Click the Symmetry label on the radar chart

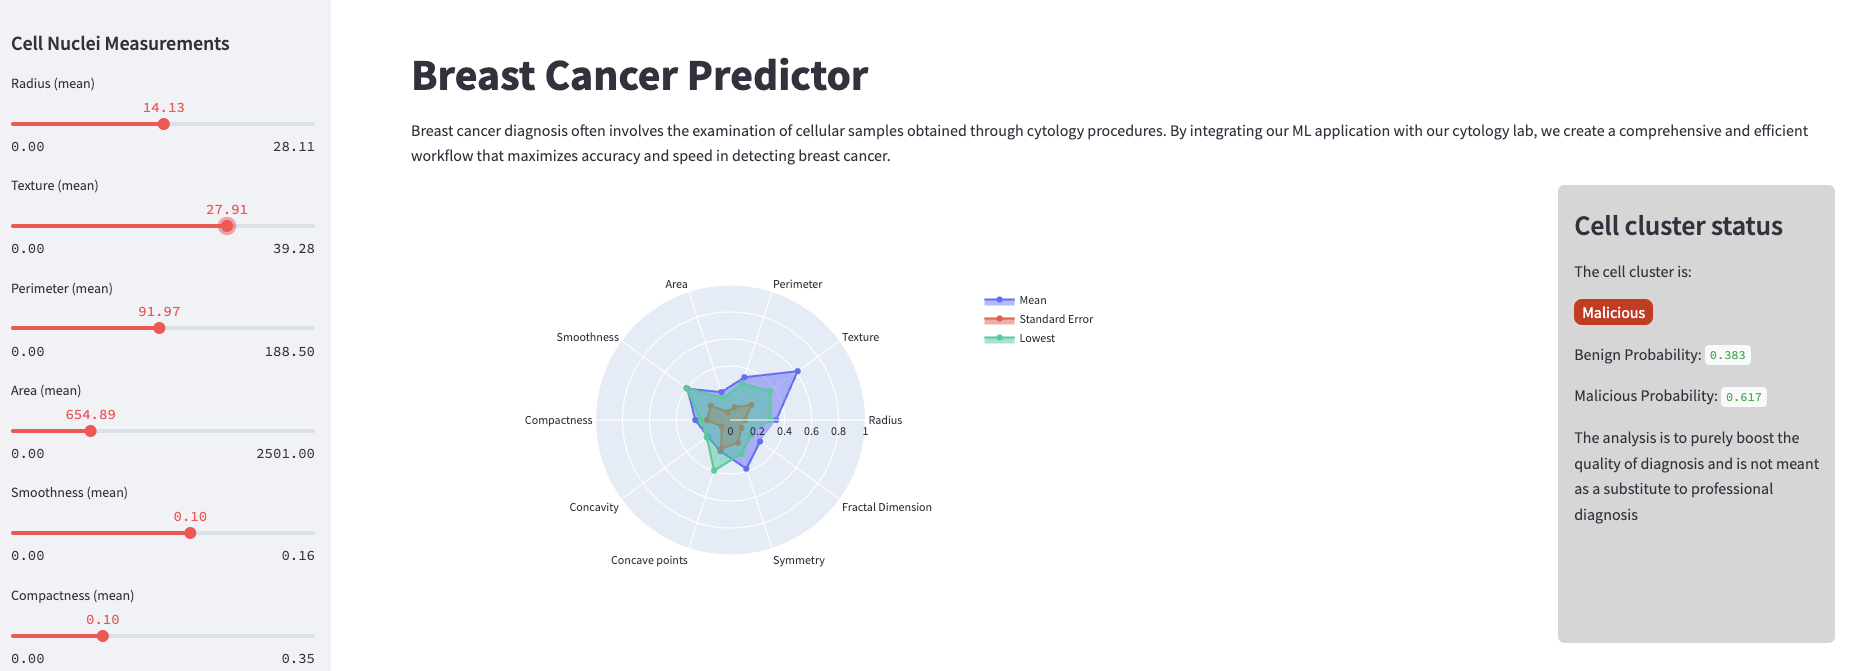pyautogui.click(x=798, y=560)
